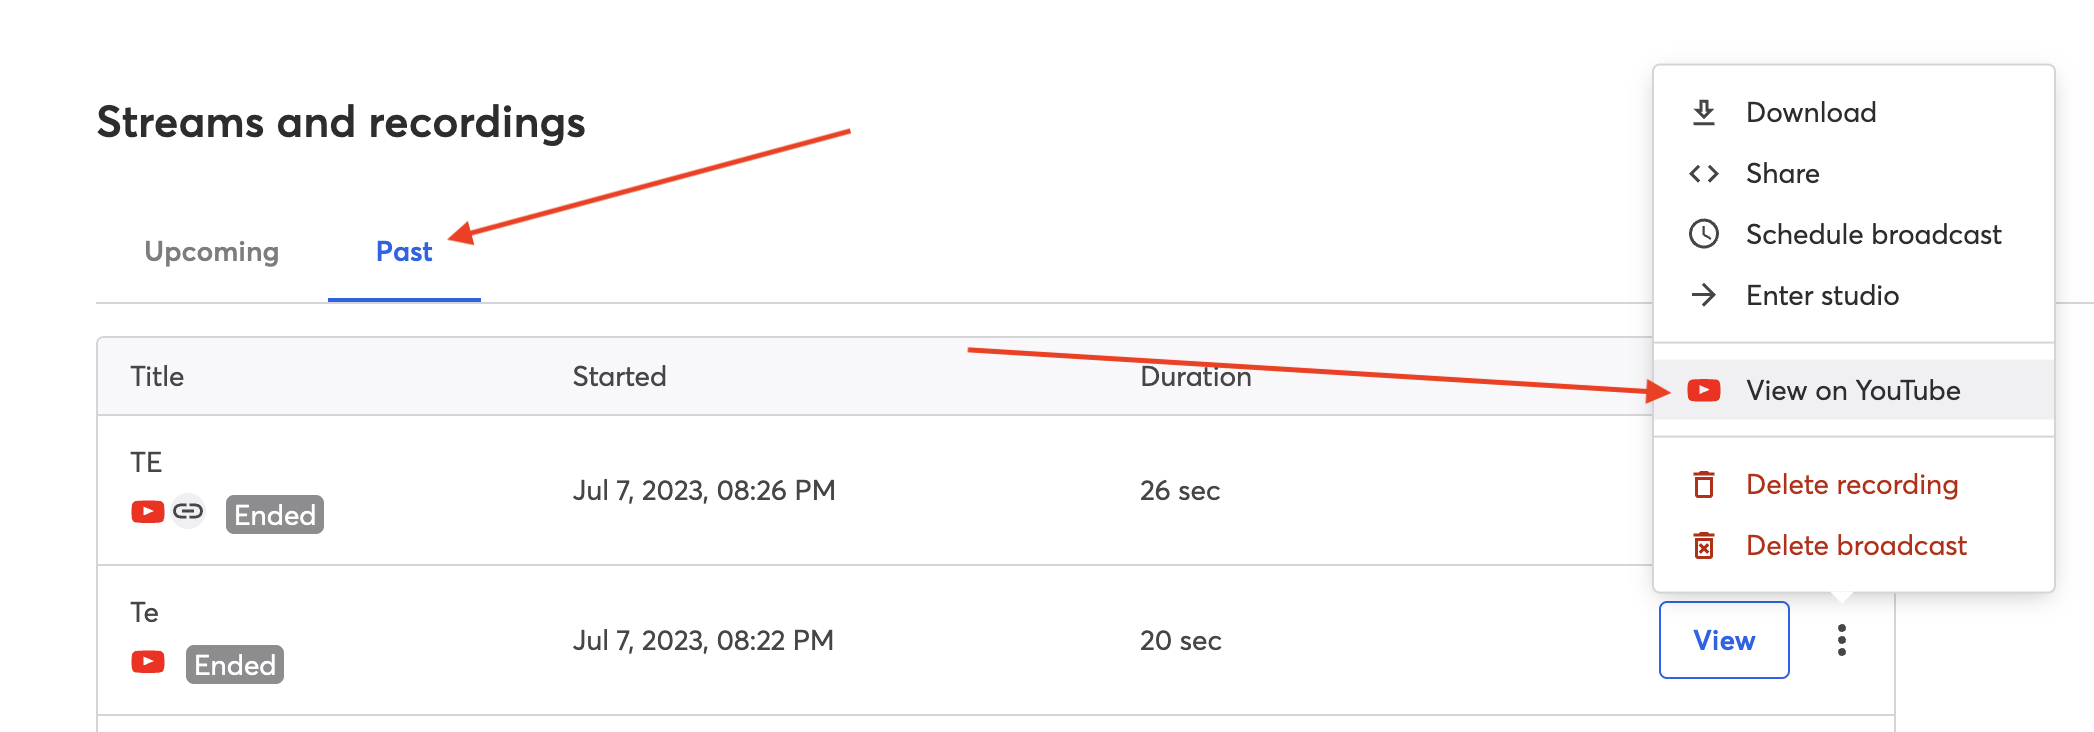Switch to the Upcoming tab
This screenshot has height=732, width=2094.
[211, 252]
